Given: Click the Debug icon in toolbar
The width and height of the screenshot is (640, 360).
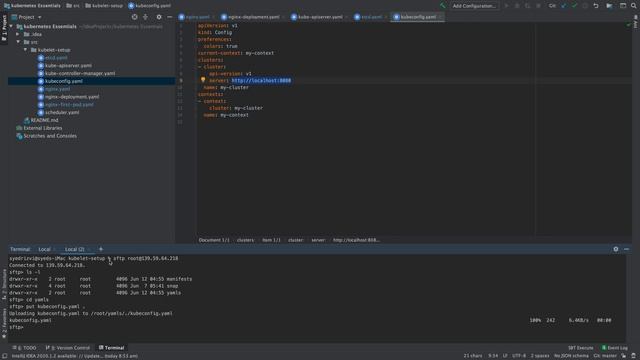Looking at the screenshot, I should (517, 6).
